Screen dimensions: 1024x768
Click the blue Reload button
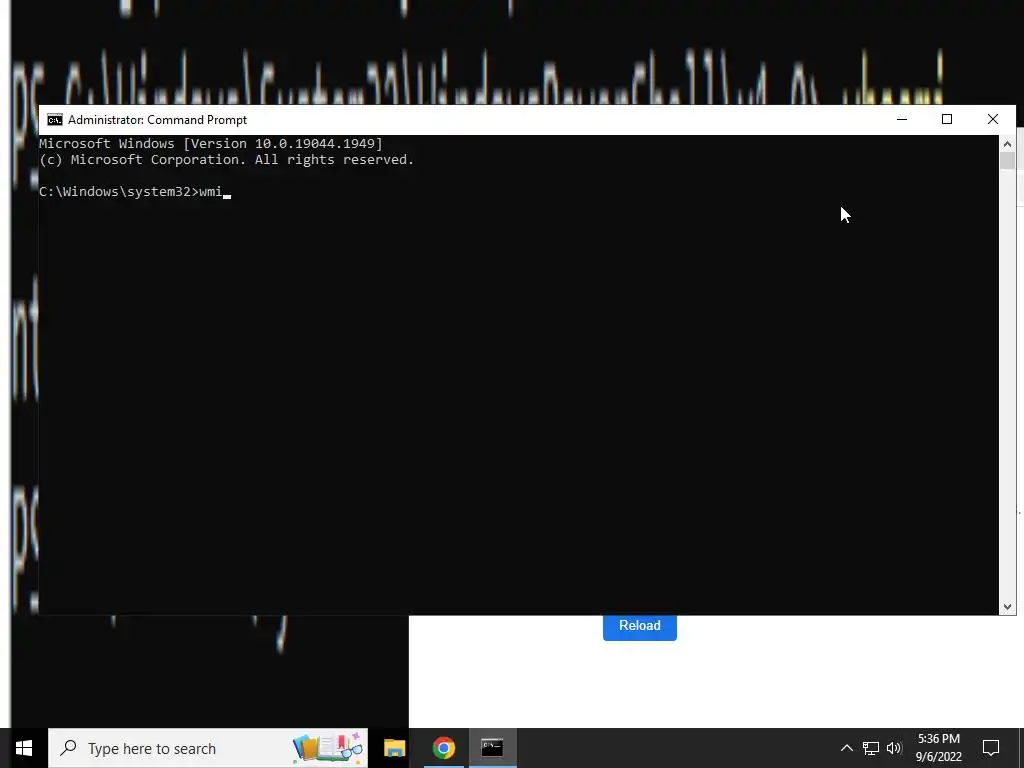coord(639,626)
